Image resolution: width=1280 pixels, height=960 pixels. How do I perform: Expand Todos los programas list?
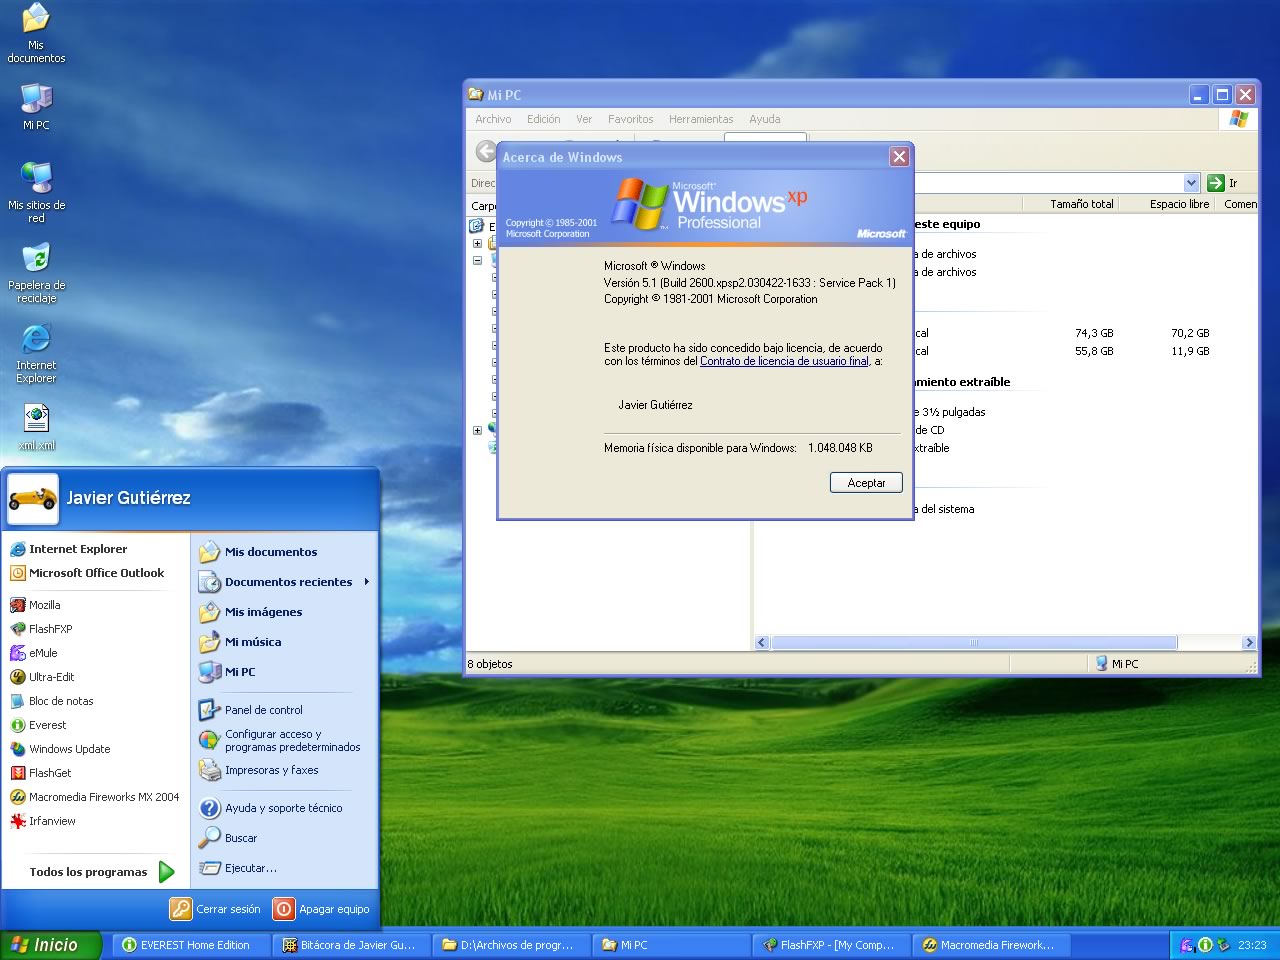click(x=101, y=872)
